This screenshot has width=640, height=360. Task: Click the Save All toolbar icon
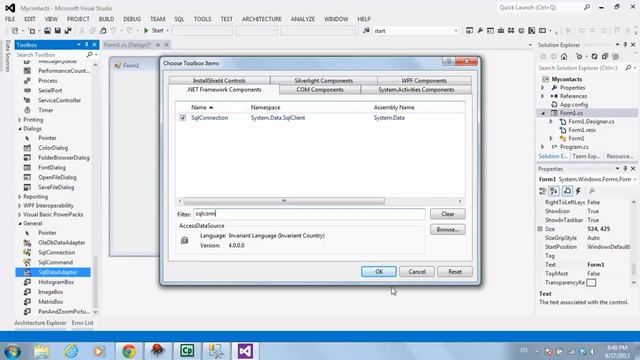(68, 31)
